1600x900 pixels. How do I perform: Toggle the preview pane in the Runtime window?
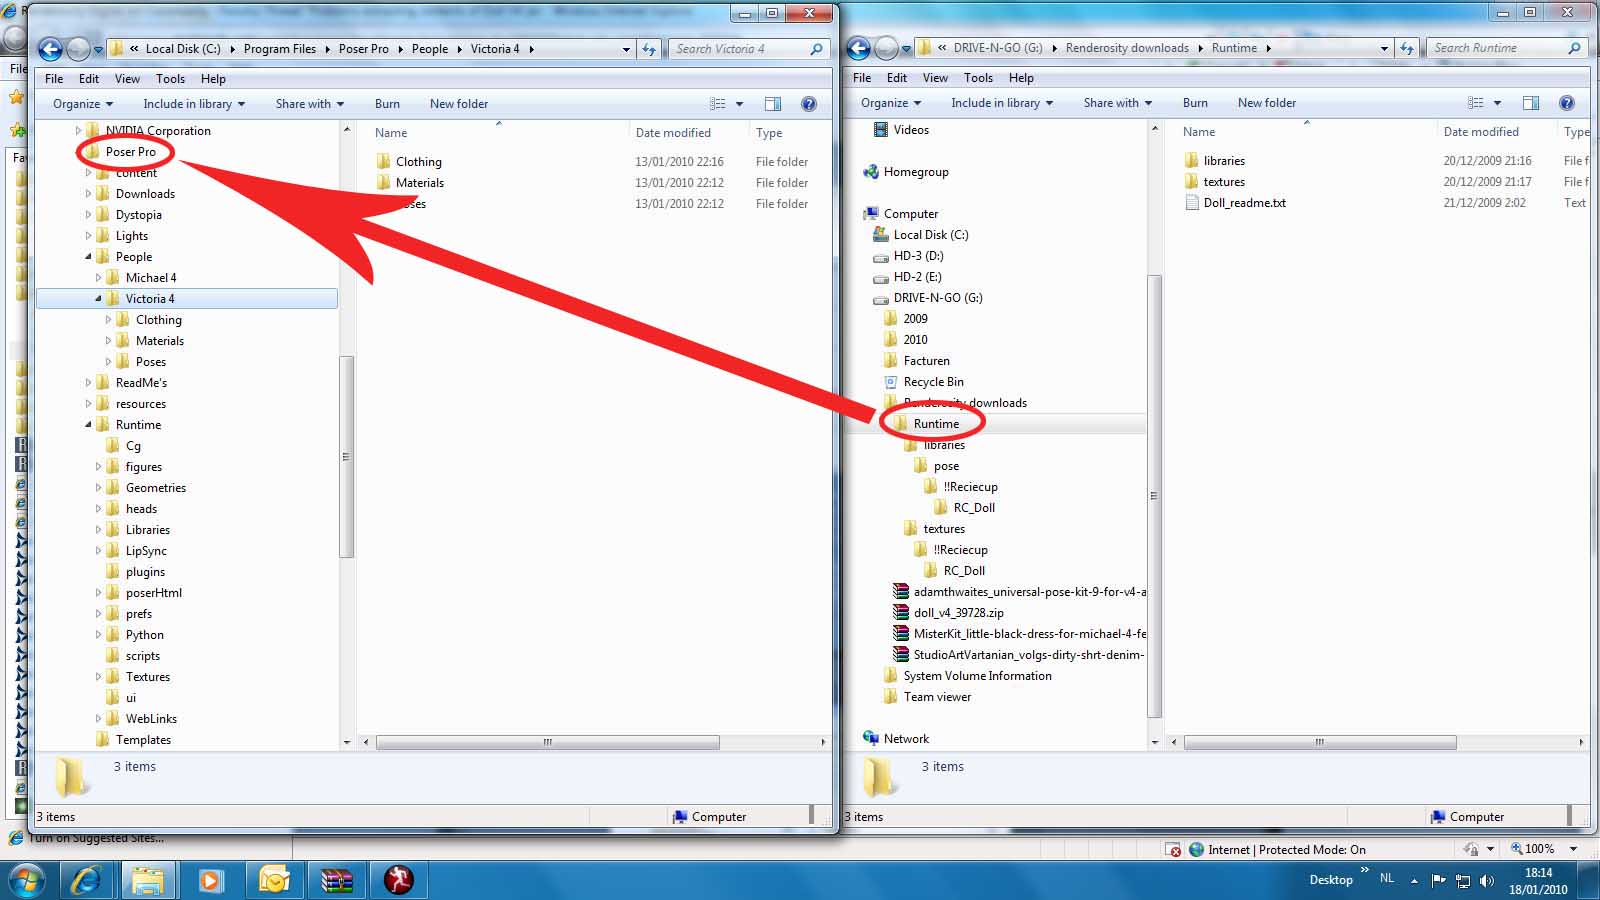(x=1531, y=103)
